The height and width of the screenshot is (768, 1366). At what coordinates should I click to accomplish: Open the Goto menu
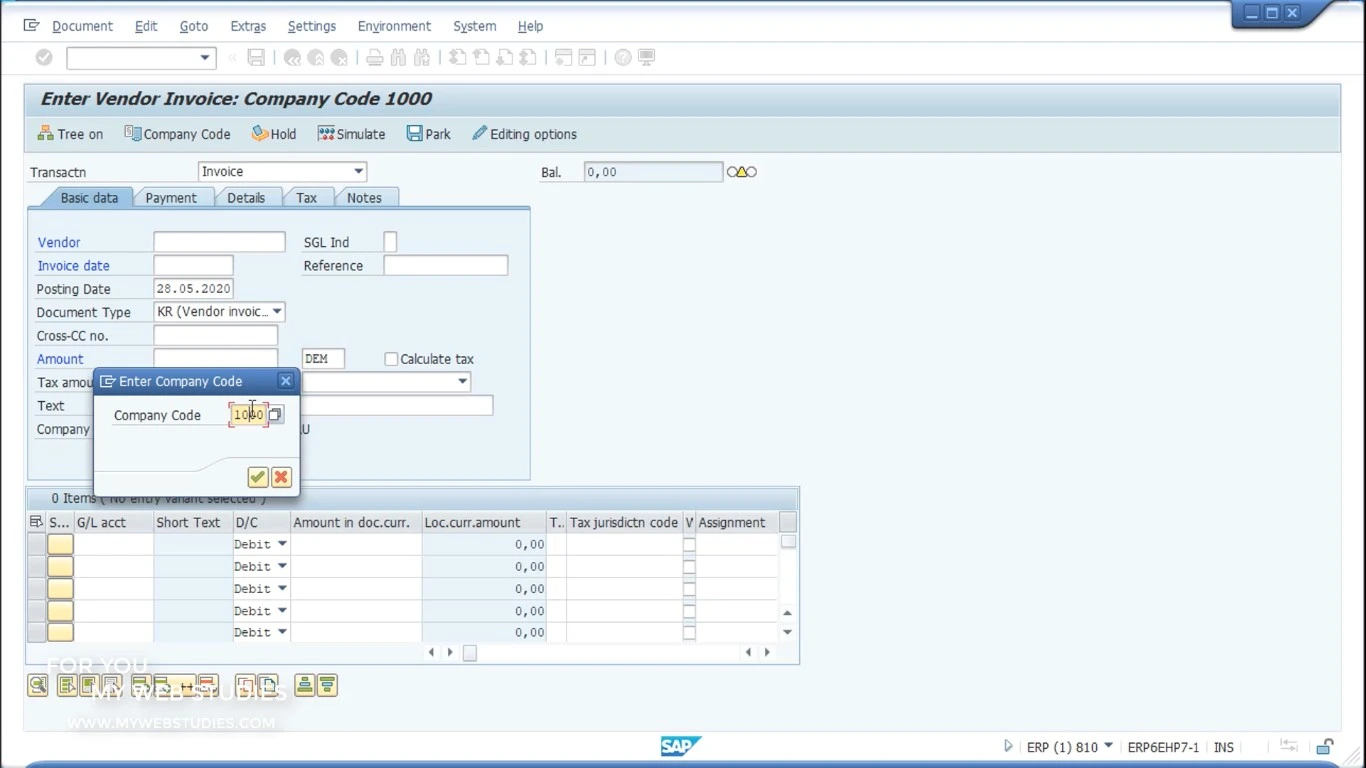pos(194,26)
